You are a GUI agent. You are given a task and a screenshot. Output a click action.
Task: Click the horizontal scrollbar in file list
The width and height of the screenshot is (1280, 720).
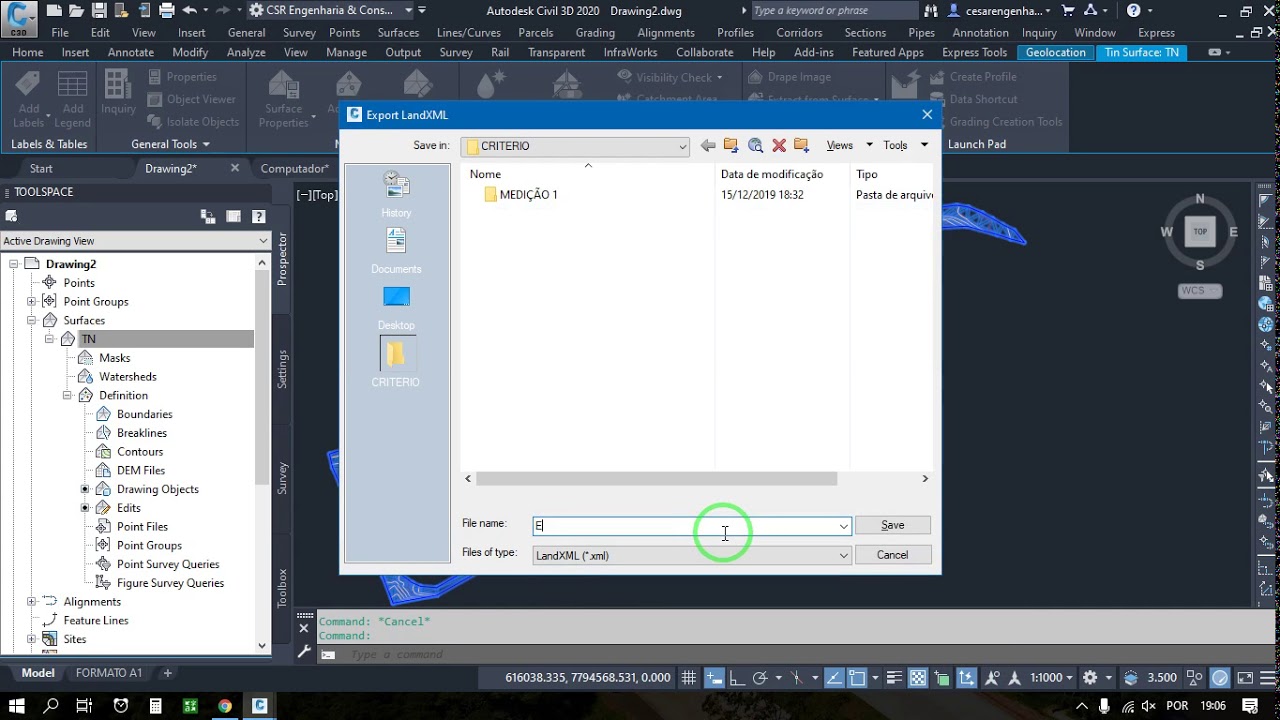point(656,478)
